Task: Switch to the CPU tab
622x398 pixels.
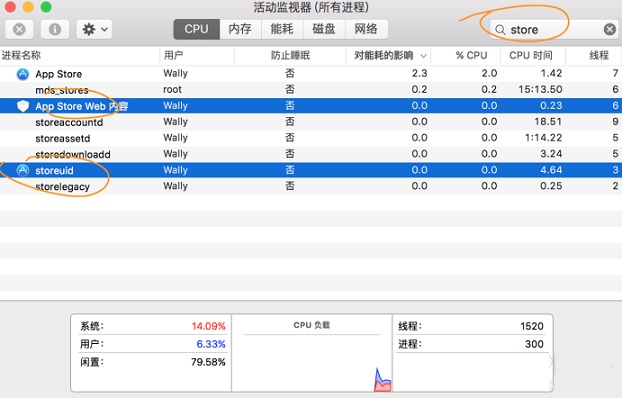Action: pyautogui.click(x=196, y=29)
